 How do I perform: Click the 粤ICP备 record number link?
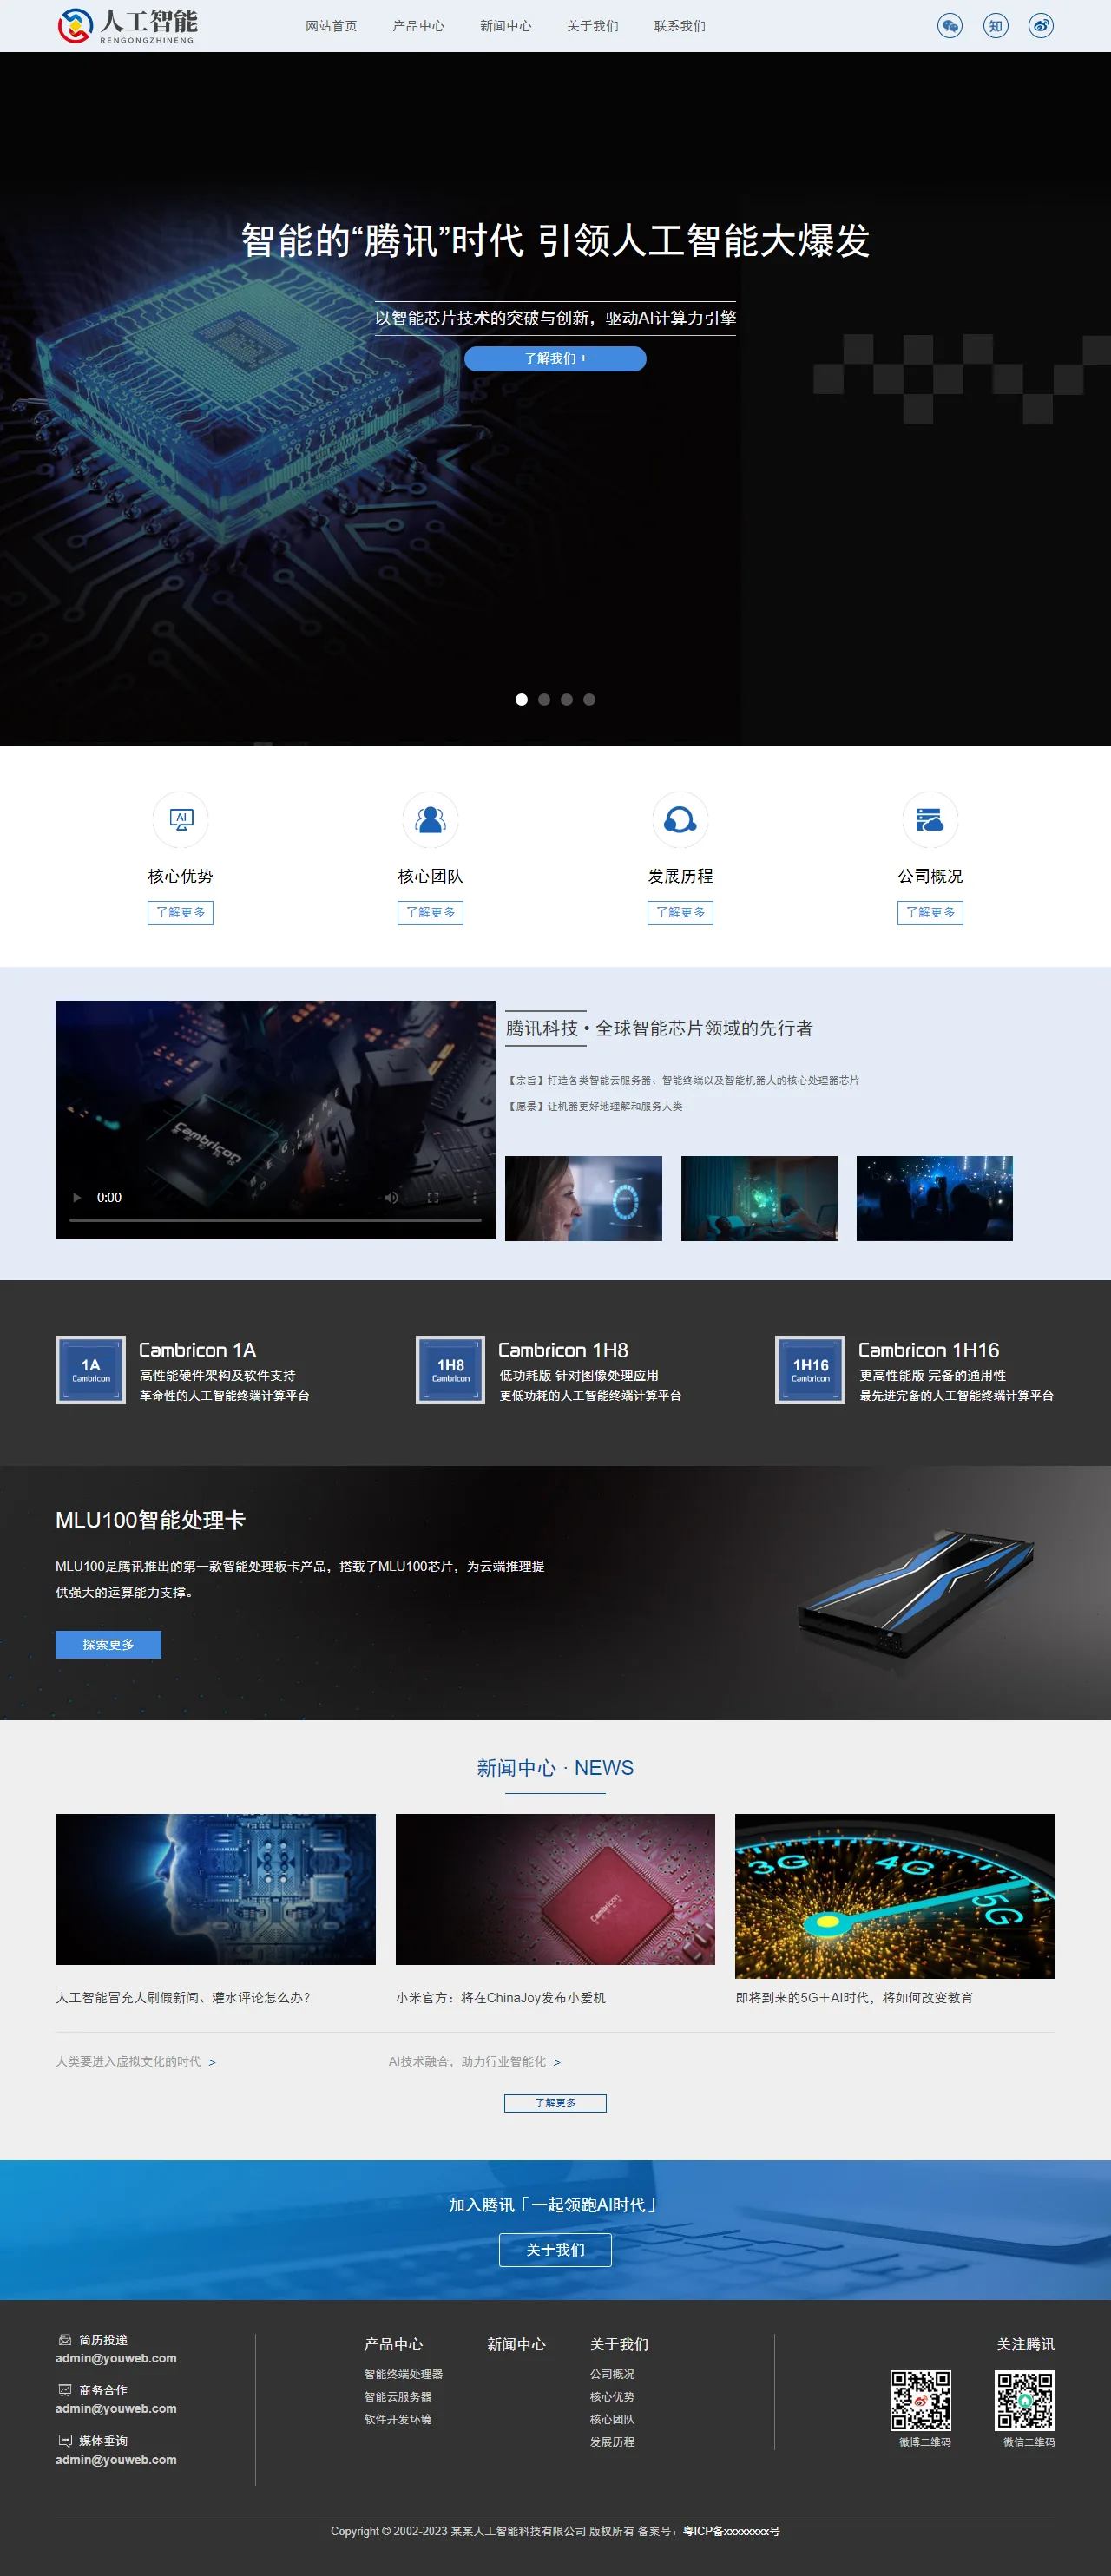pyautogui.click(x=732, y=2531)
